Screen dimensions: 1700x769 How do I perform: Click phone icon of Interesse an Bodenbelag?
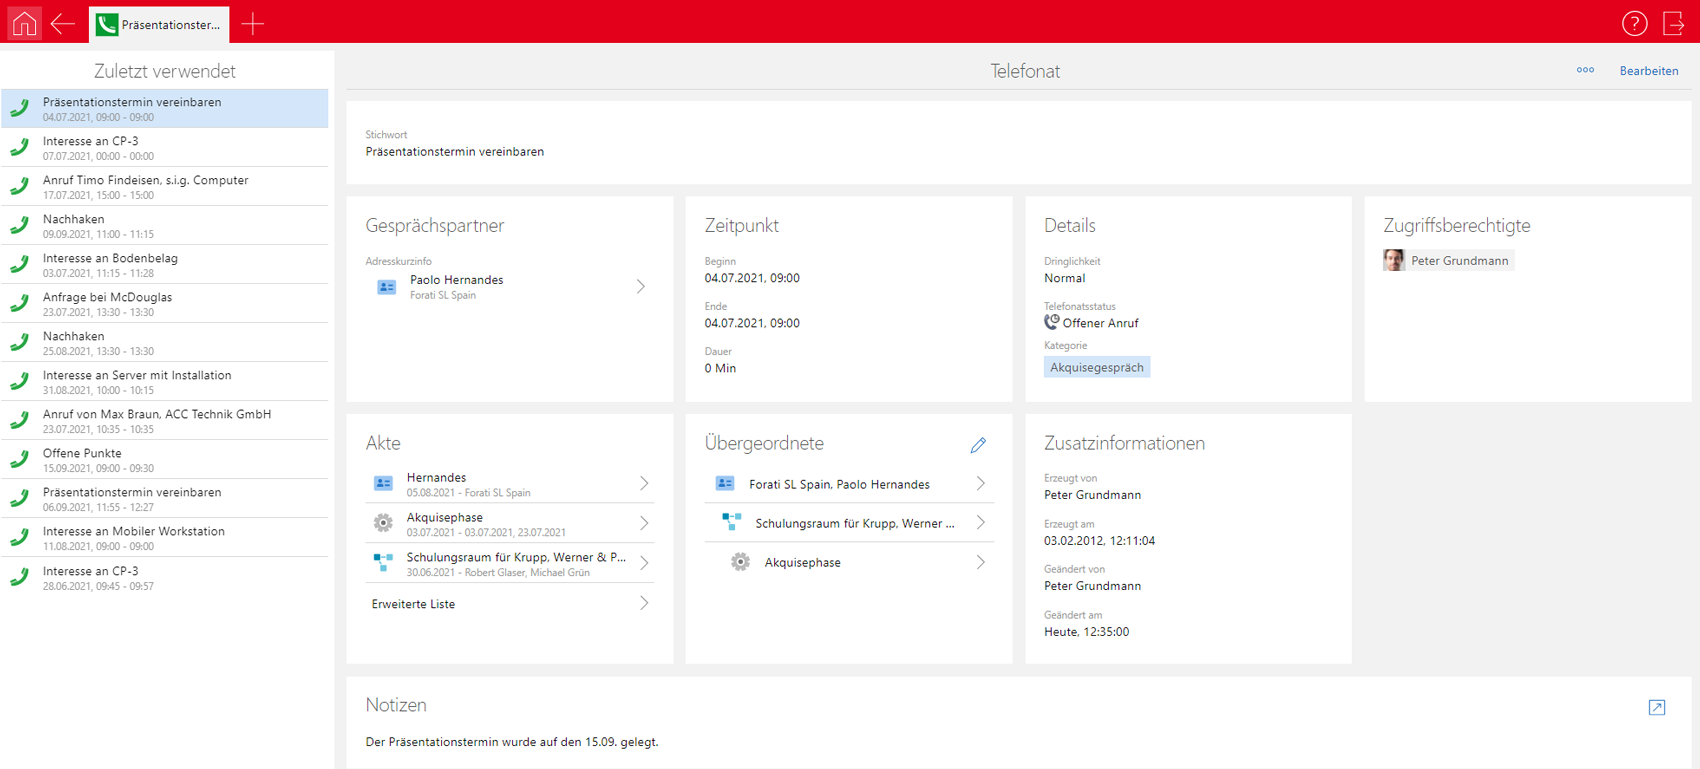20,264
